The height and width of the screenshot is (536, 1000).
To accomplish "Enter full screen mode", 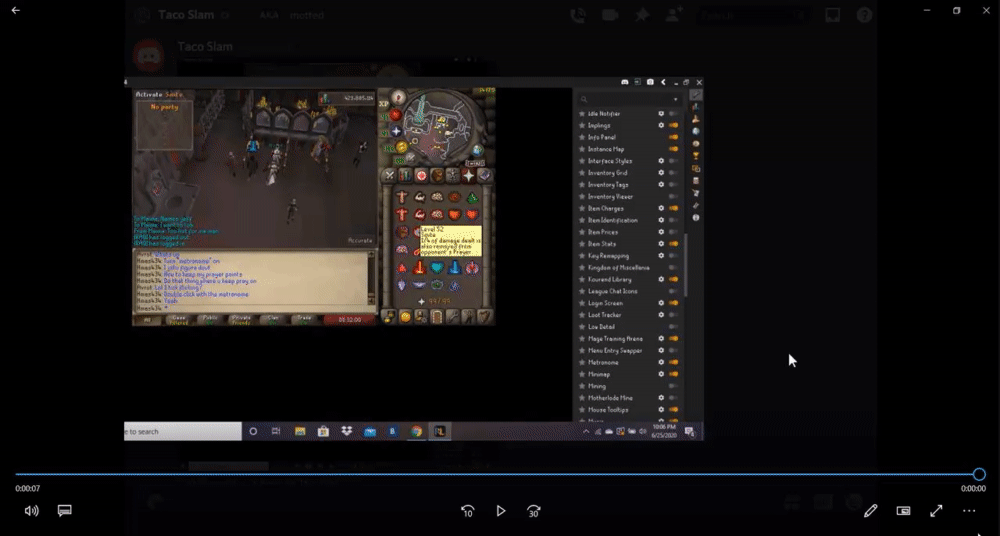I will pos(936,510).
